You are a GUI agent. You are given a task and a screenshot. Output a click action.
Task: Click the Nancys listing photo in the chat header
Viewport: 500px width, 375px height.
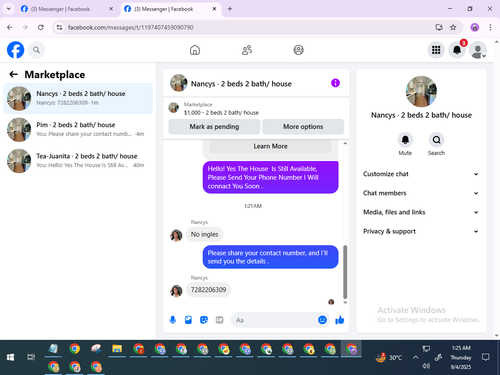179,83
